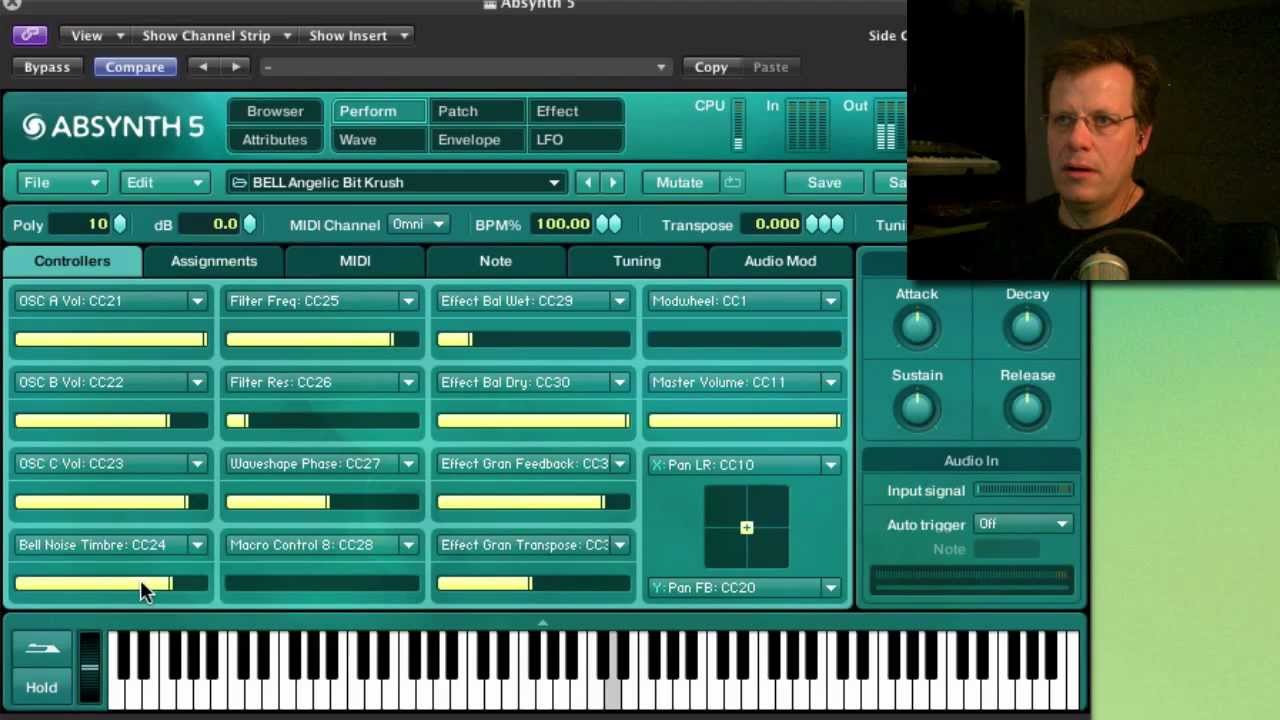Adjust the Bell Noise Timbre: CC24 slider
Screen dimensions: 1280x720
[111, 584]
